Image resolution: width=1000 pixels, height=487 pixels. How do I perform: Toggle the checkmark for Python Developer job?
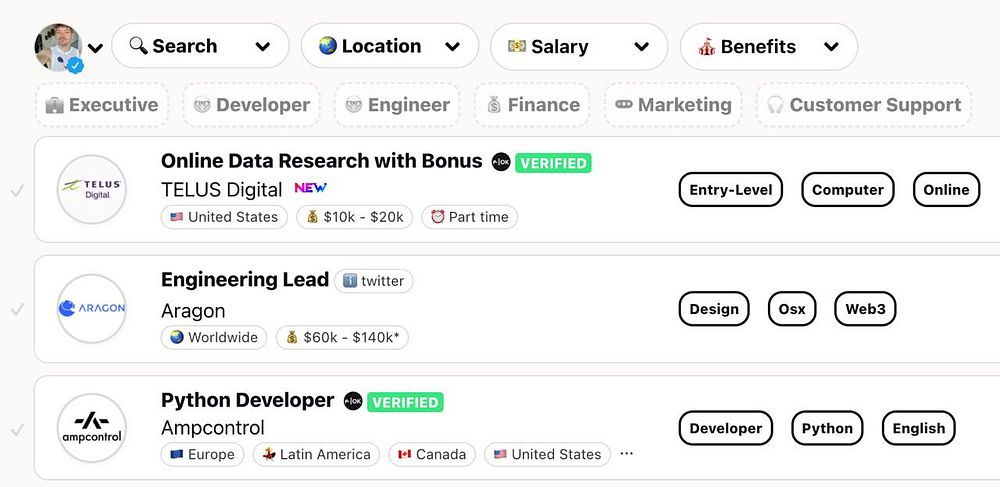click(x=17, y=430)
